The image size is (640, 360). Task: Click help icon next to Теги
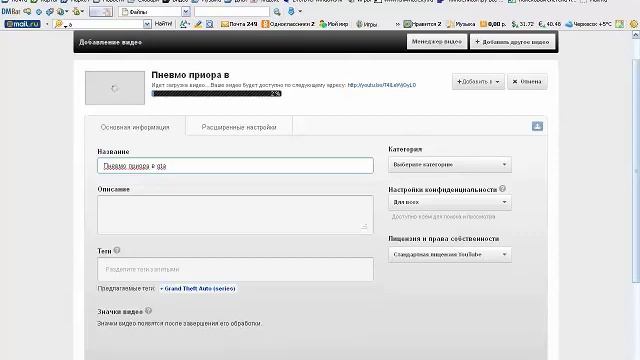pos(117,250)
